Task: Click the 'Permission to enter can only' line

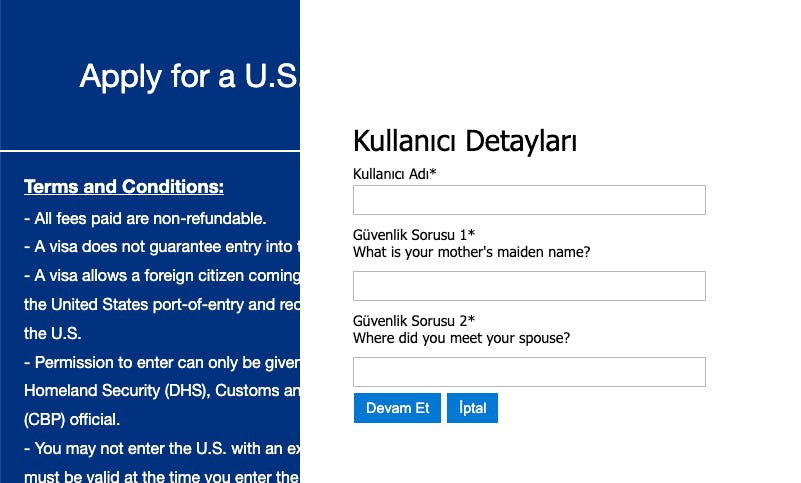Action: [x=160, y=362]
